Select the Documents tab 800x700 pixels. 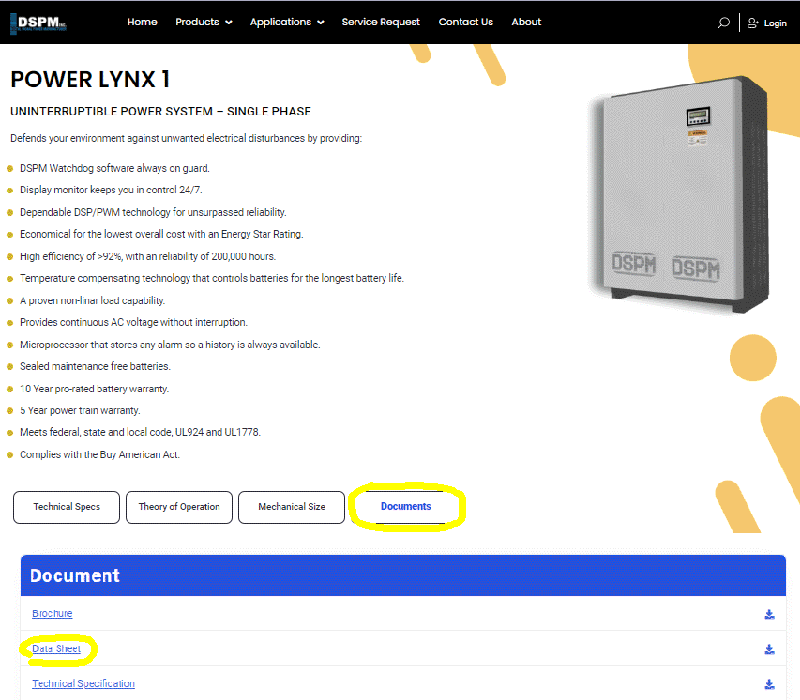point(406,507)
